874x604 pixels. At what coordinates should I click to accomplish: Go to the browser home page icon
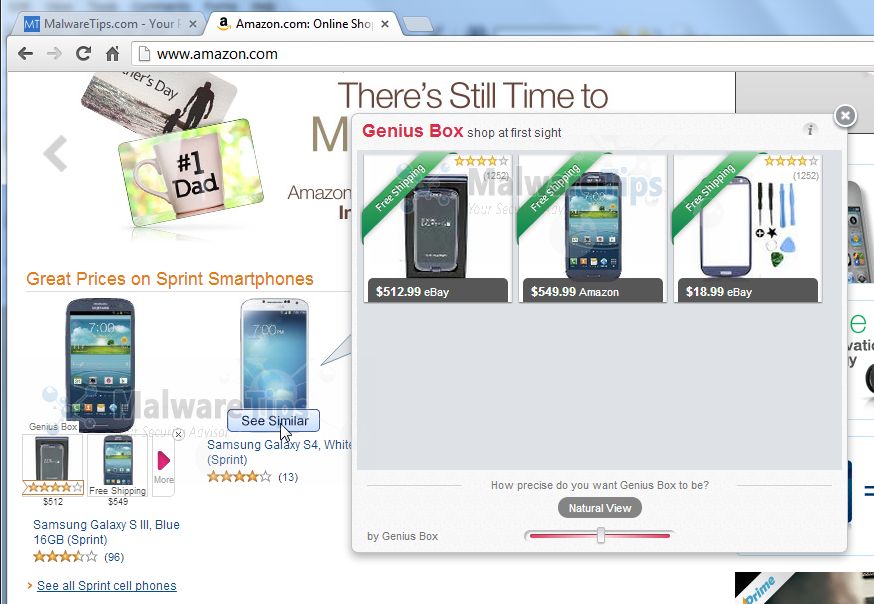coord(113,54)
